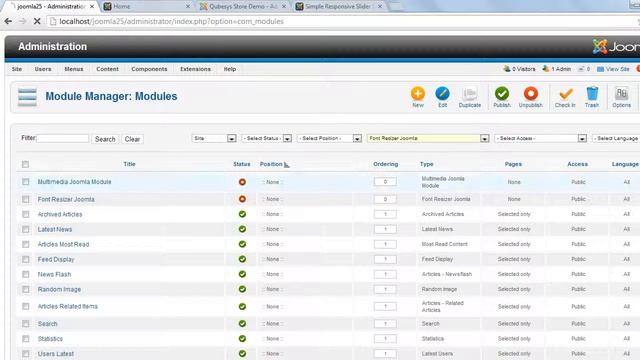Viewport: 640px width, 360px height.
Task: Open the Archived Articles title link
Action: point(60,214)
